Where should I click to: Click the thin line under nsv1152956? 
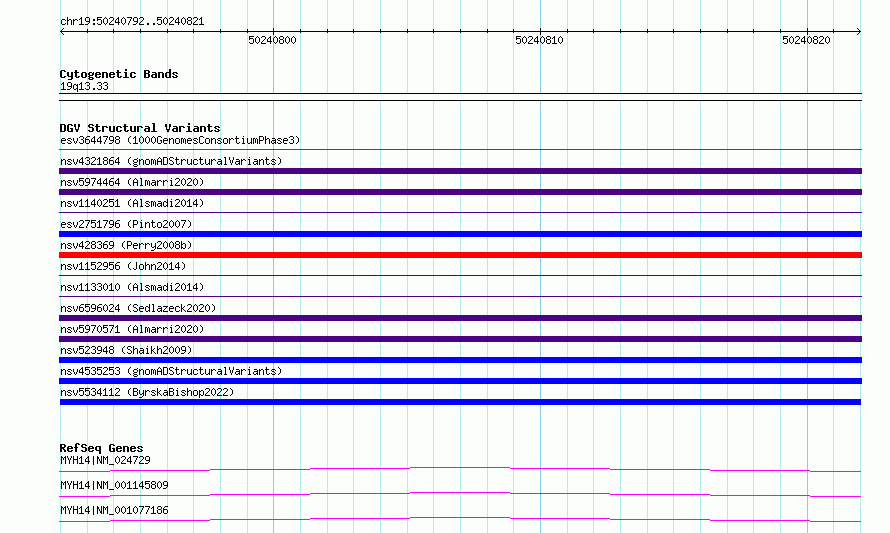click(x=460, y=276)
